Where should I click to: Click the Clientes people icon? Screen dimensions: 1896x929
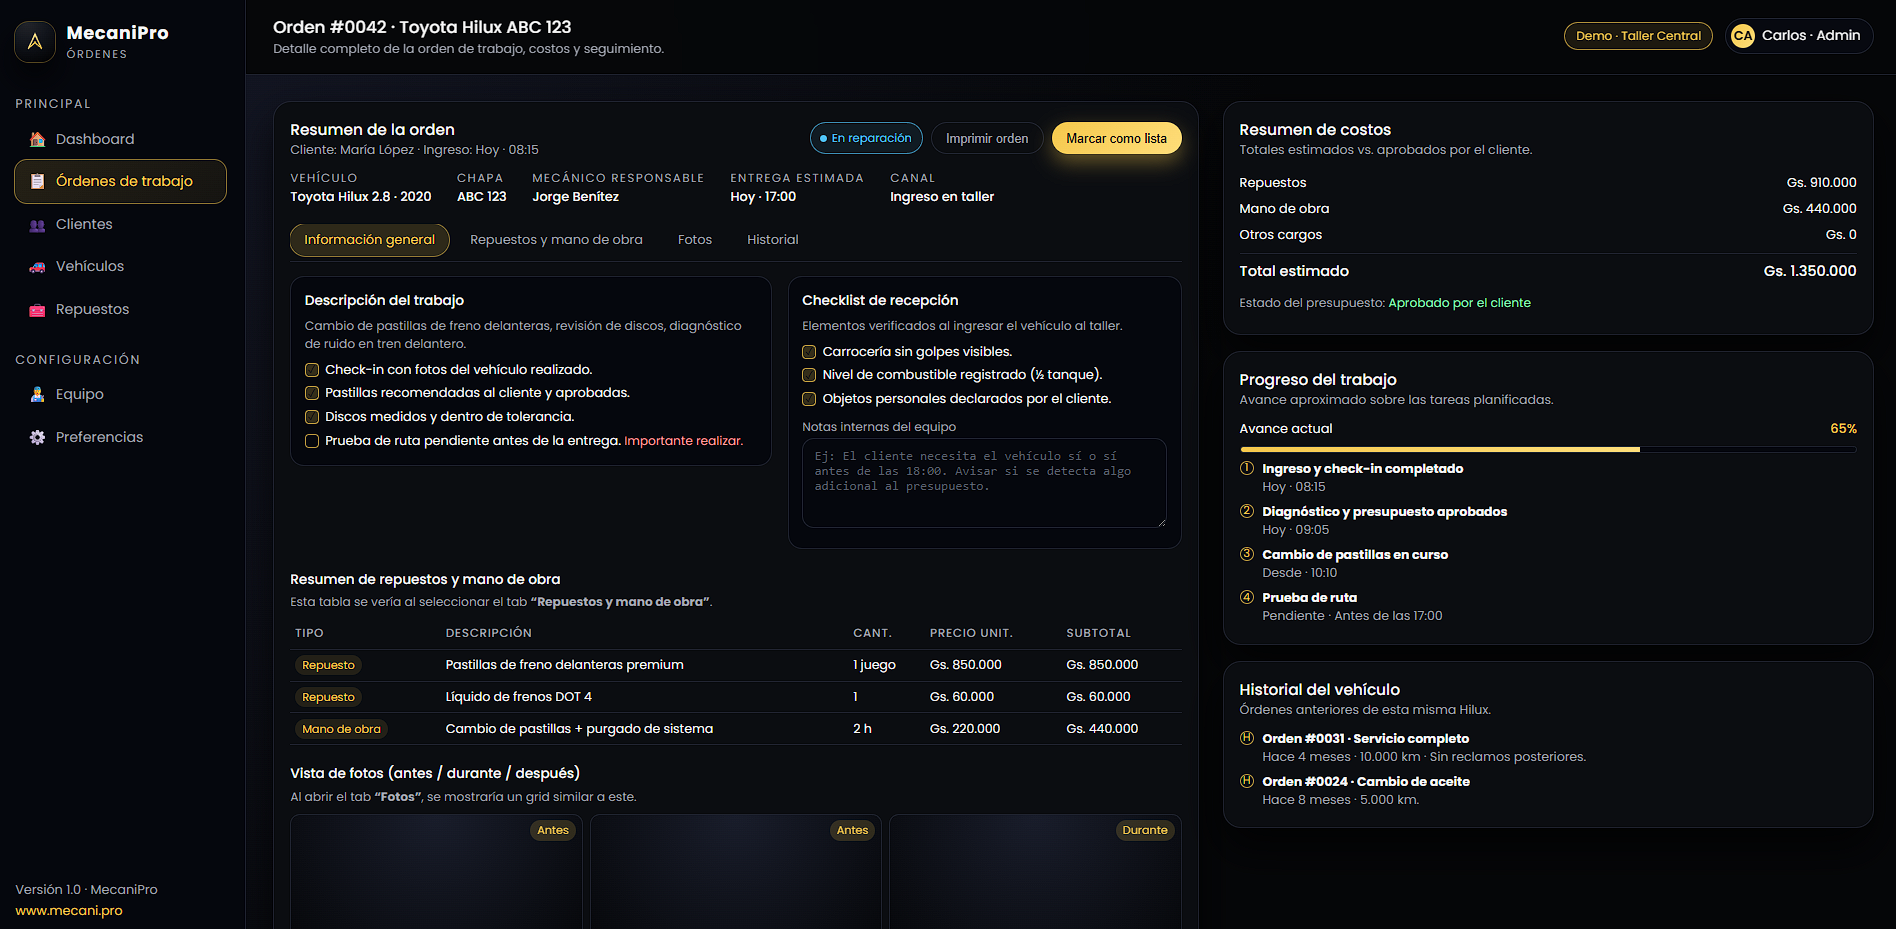click(x=37, y=225)
